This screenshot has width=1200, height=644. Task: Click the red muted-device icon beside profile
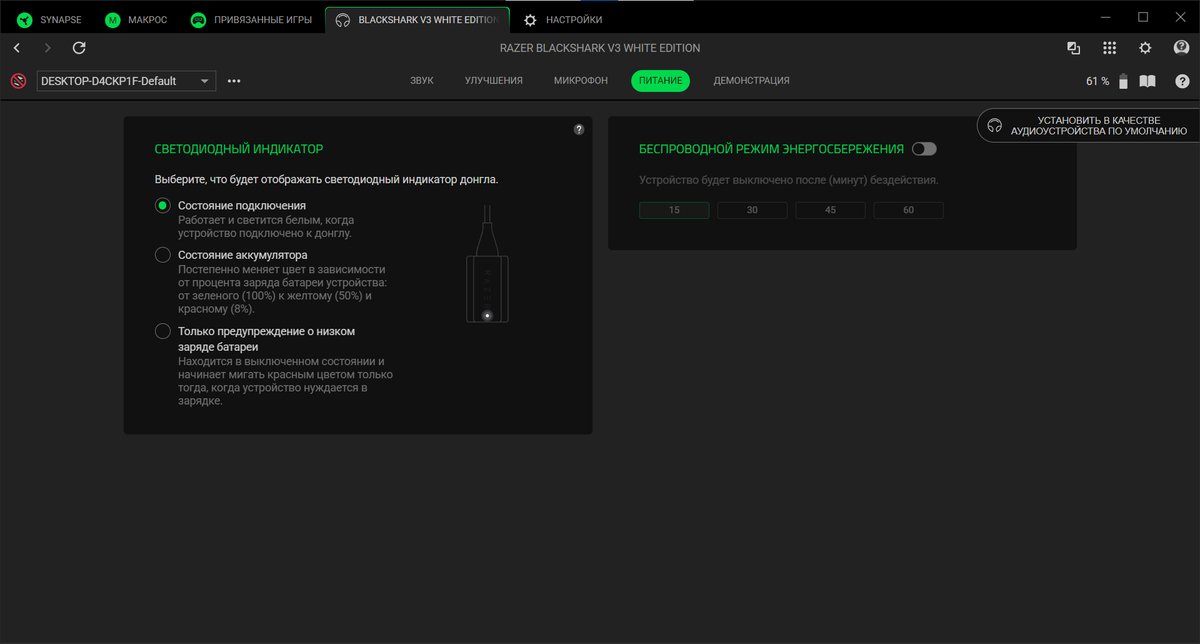(x=18, y=81)
